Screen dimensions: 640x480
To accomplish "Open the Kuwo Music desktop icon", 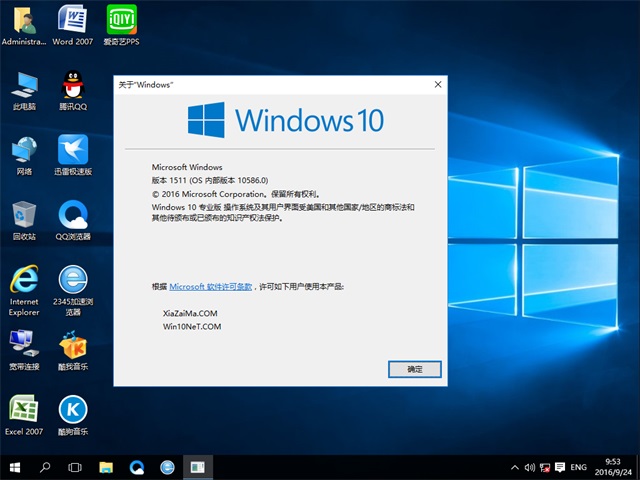I will pyautogui.click(x=72, y=345).
